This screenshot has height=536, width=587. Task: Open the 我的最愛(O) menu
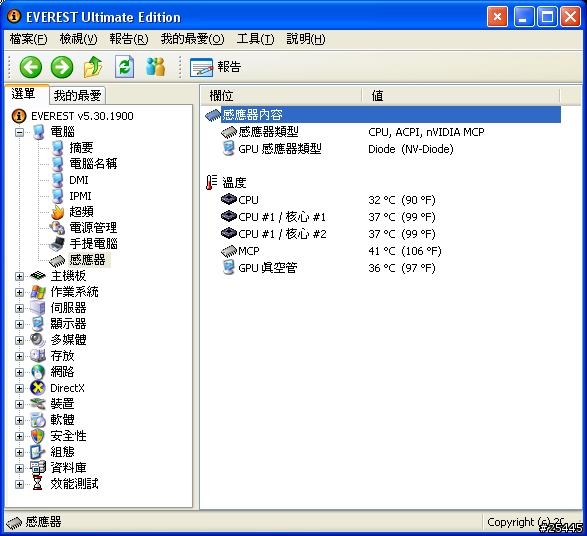coord(192,39)
